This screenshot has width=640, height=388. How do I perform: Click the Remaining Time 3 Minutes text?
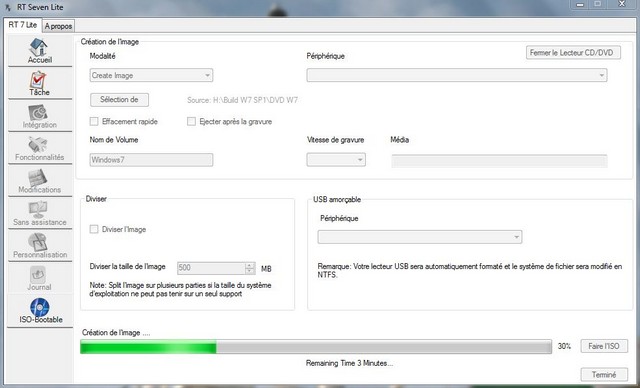[349, 363]
